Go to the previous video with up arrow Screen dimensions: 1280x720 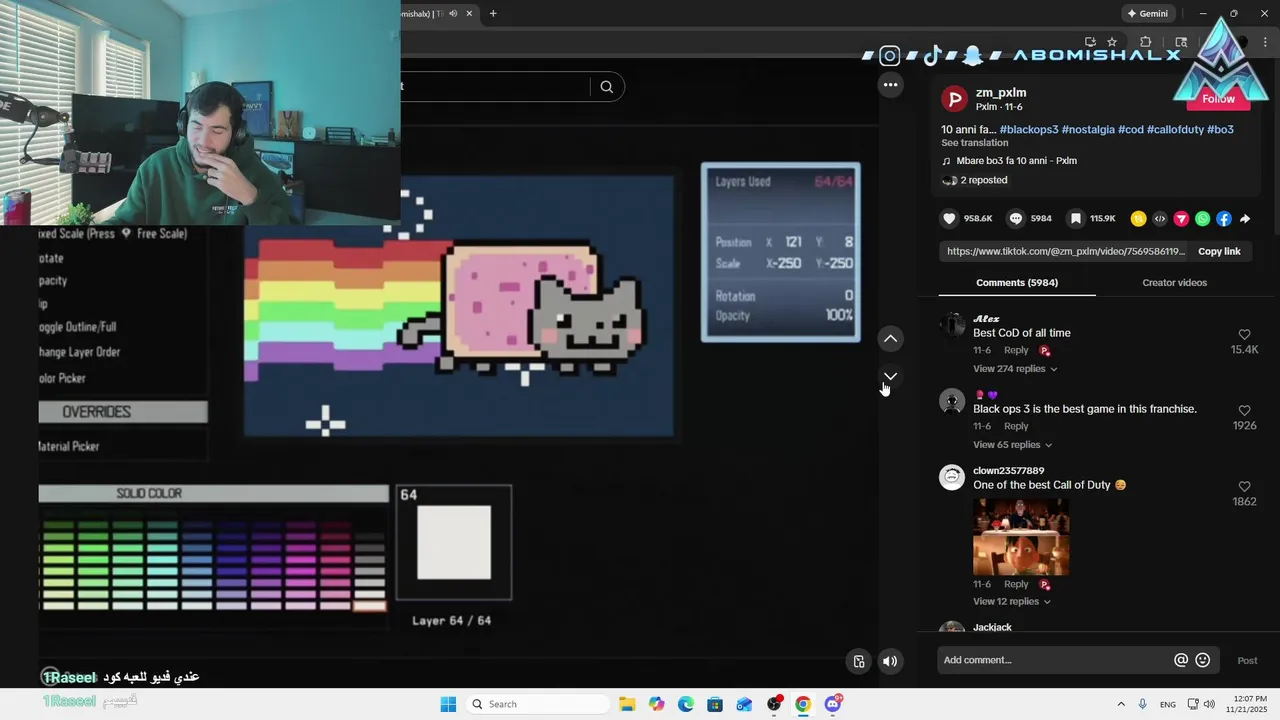(x=890, y=339)
